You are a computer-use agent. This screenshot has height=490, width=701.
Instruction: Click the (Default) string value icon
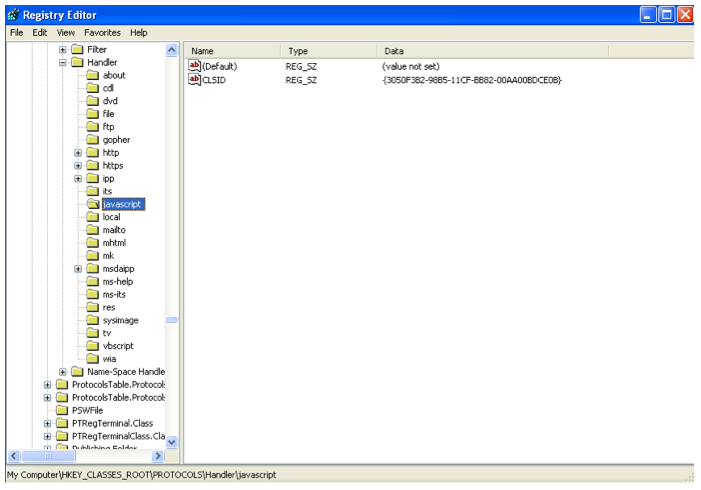(x=194, y=66)
